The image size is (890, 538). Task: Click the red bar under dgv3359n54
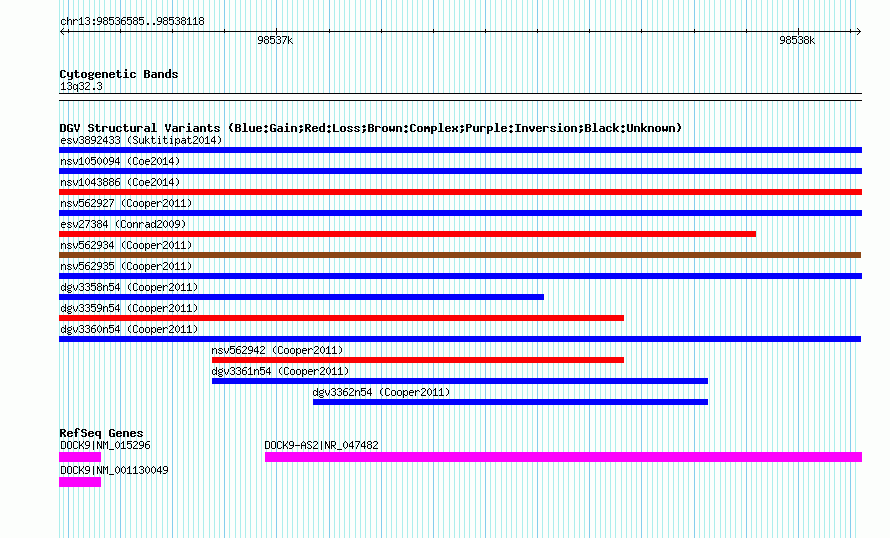342,318
